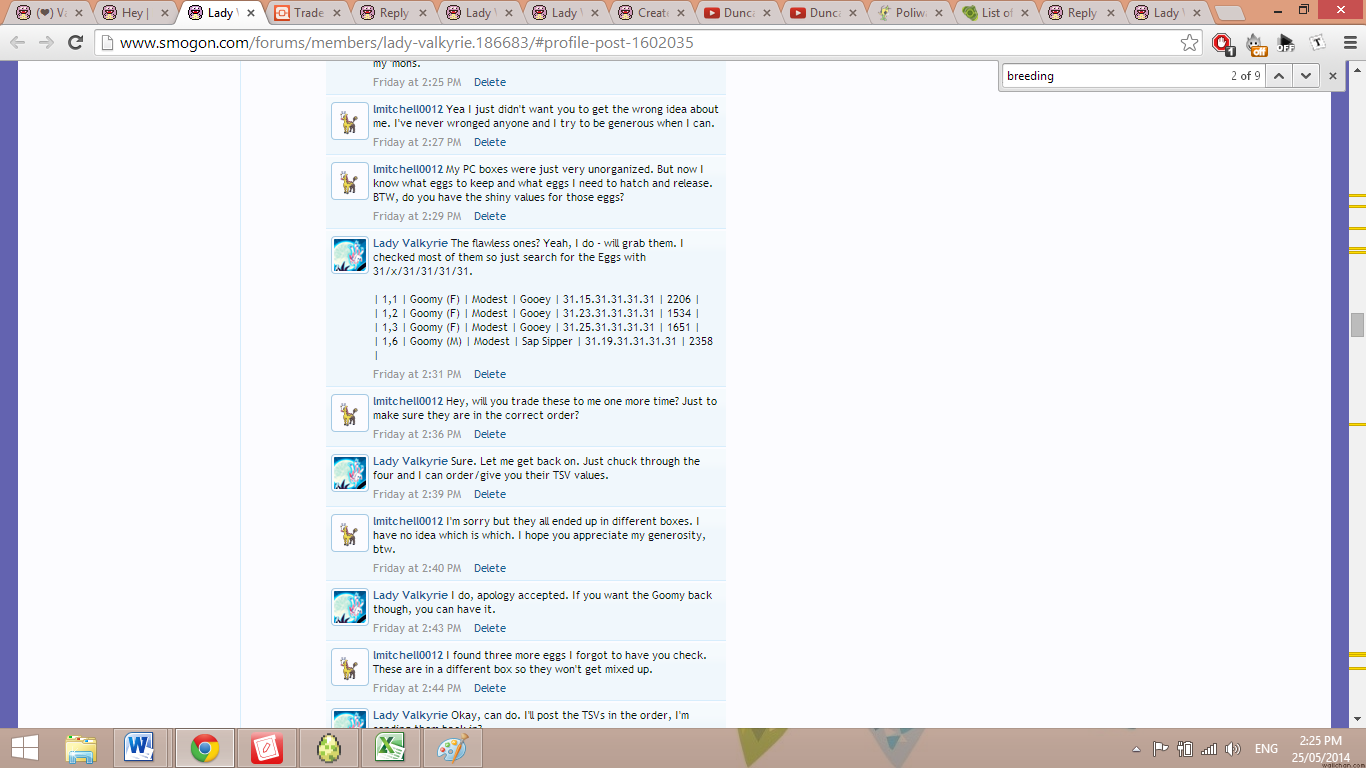Click the Chrome icon in the taskbar
The image size is (1366, 768).
click(205, 748)
